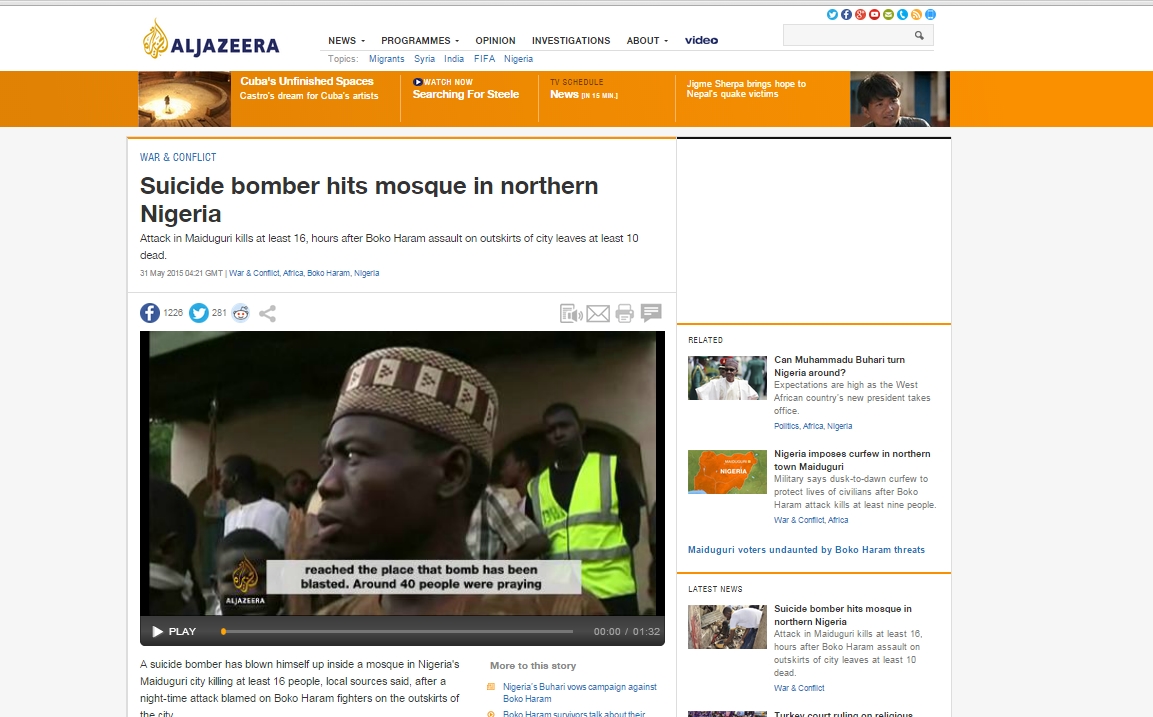The width and height of the screenshot is (1153, 717).
Task: Click the Buhari related story thumbnail
Action: [727, 378]
